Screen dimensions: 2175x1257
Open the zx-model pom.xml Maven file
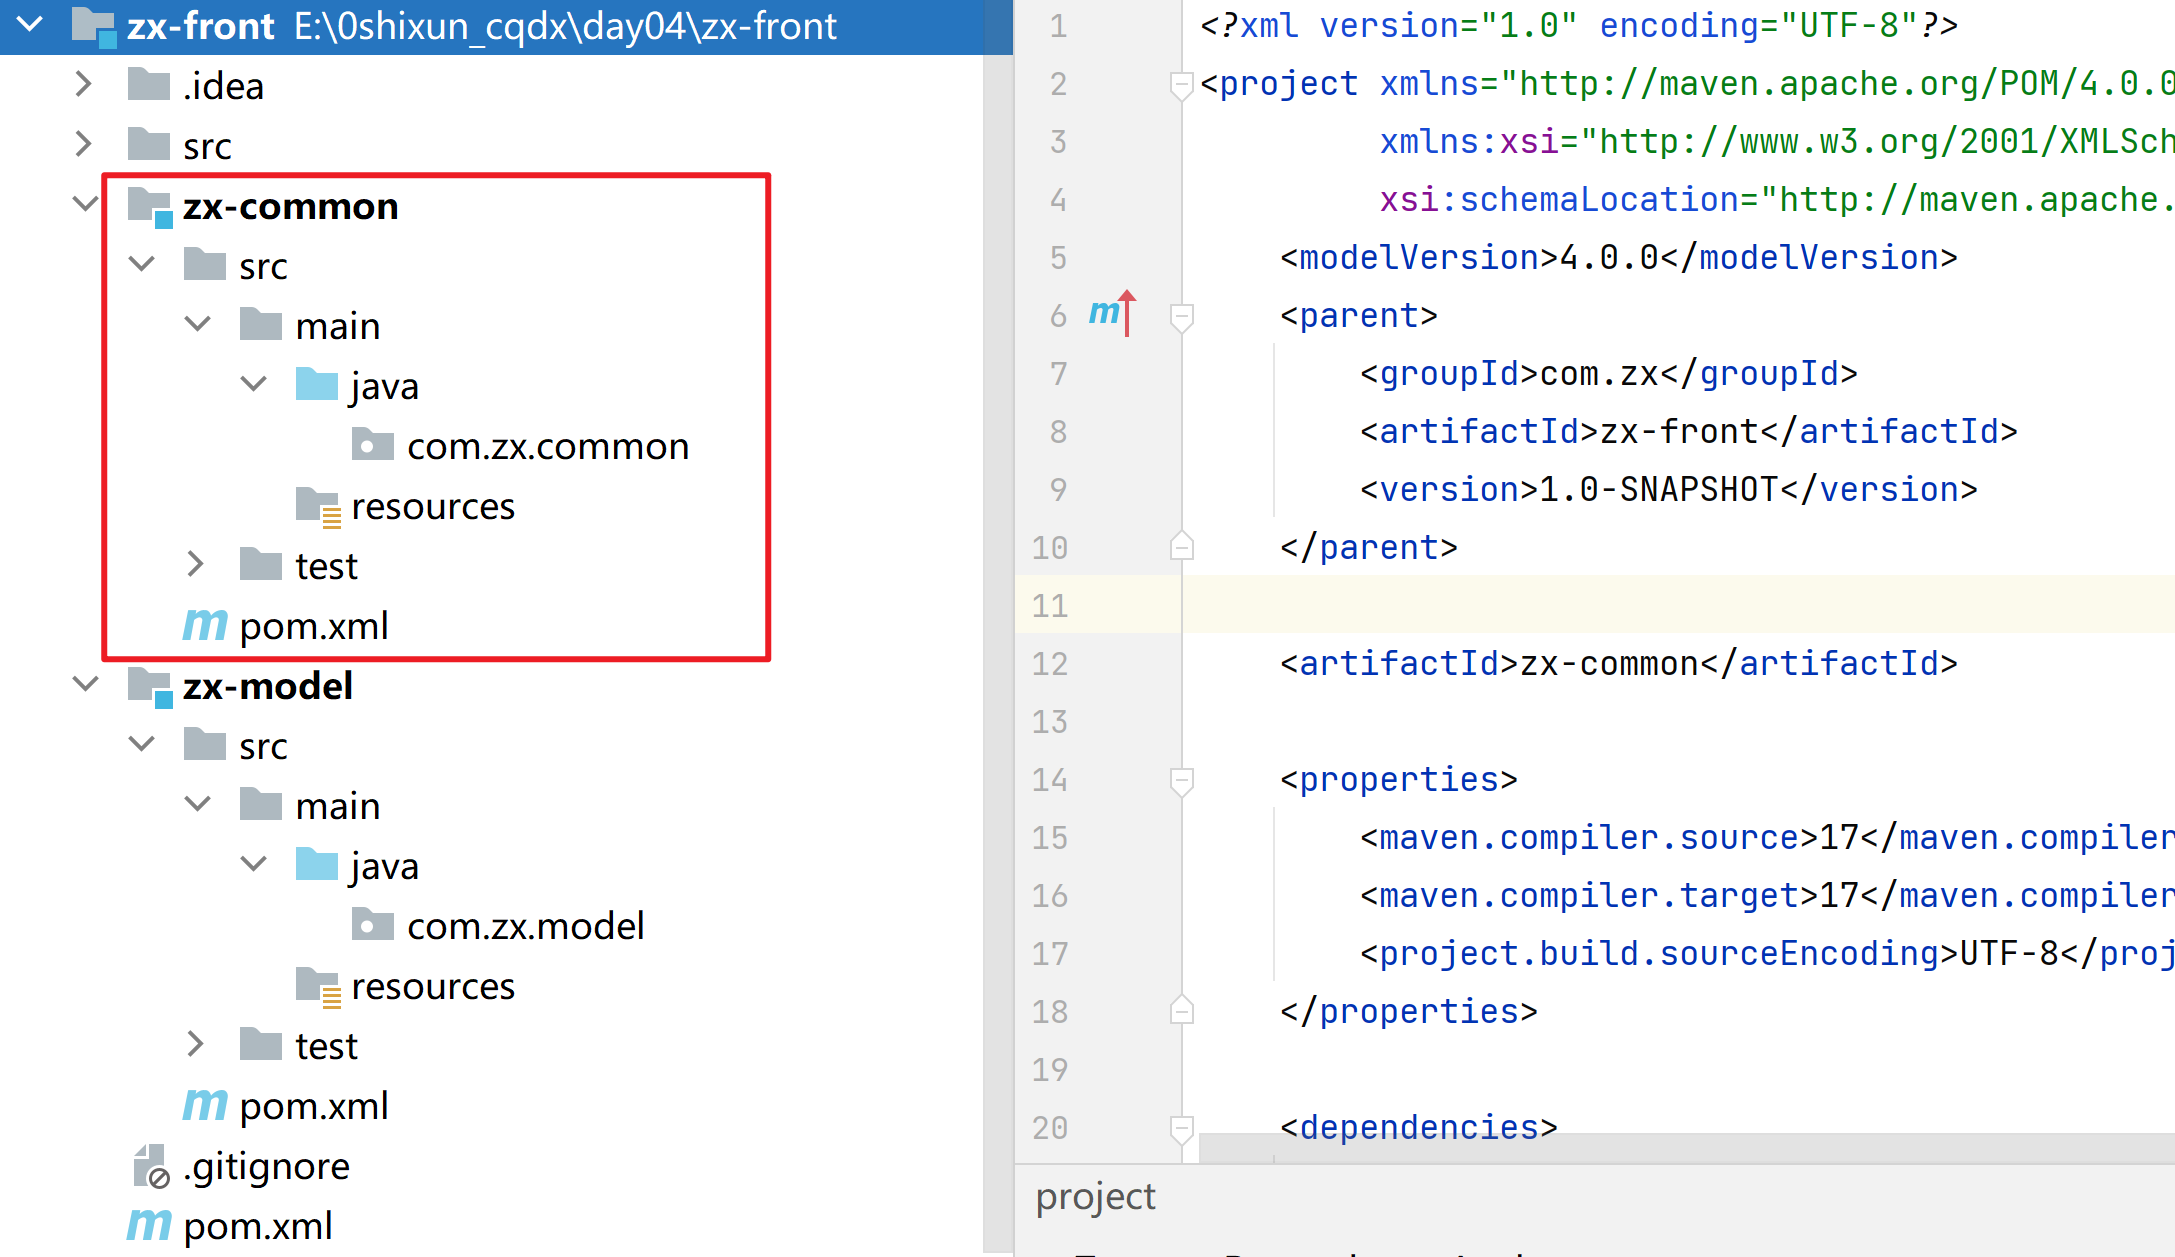coord(286,1106)
